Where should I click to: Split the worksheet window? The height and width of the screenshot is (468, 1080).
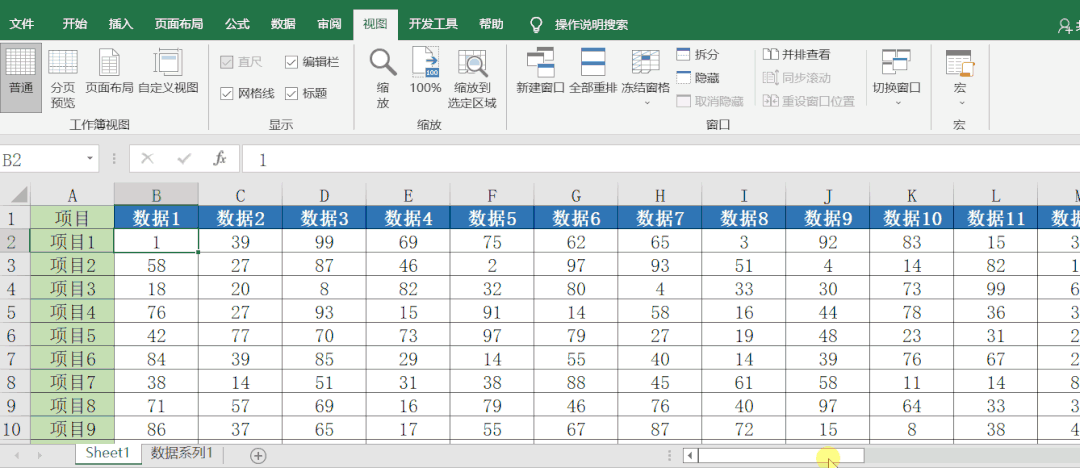[698, 54]
